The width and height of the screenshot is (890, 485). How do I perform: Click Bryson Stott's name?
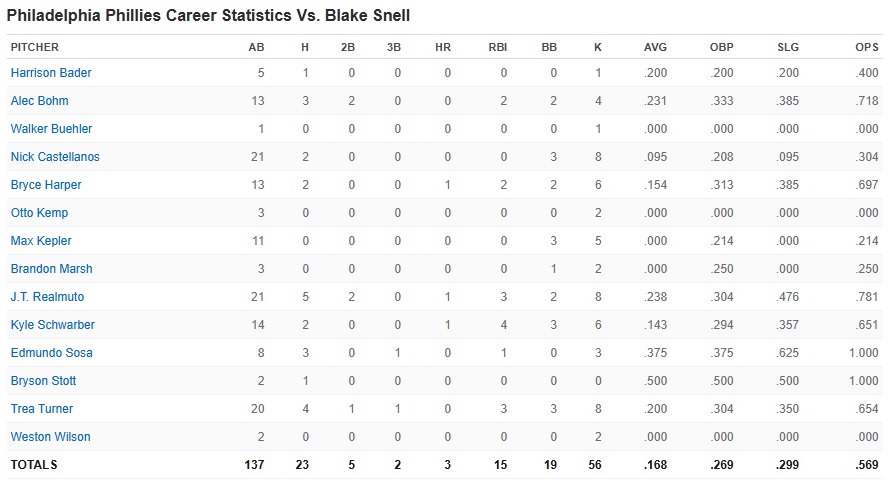point(43,381)
